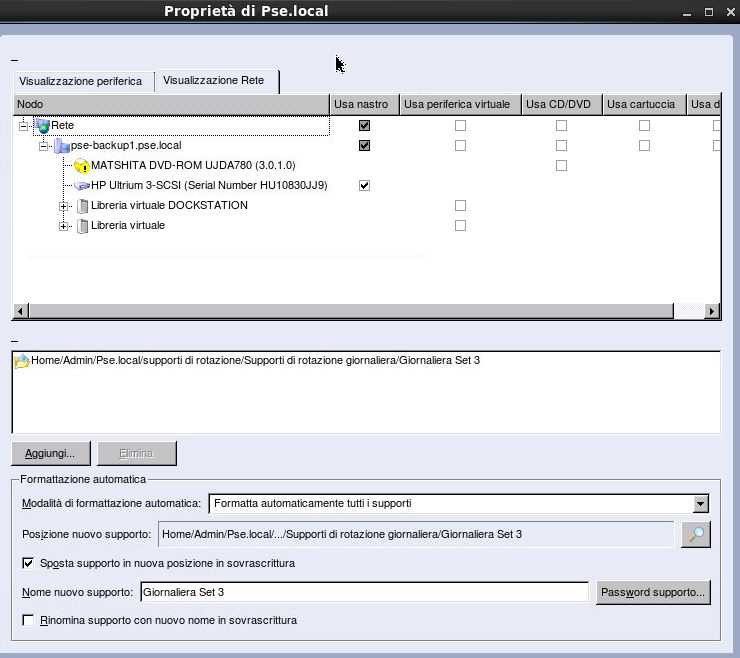This screenshot has width=740, height=658.
Task: Expand the Libreria virtuale DOCKSTATION node
Action: [x=65, y=206]
